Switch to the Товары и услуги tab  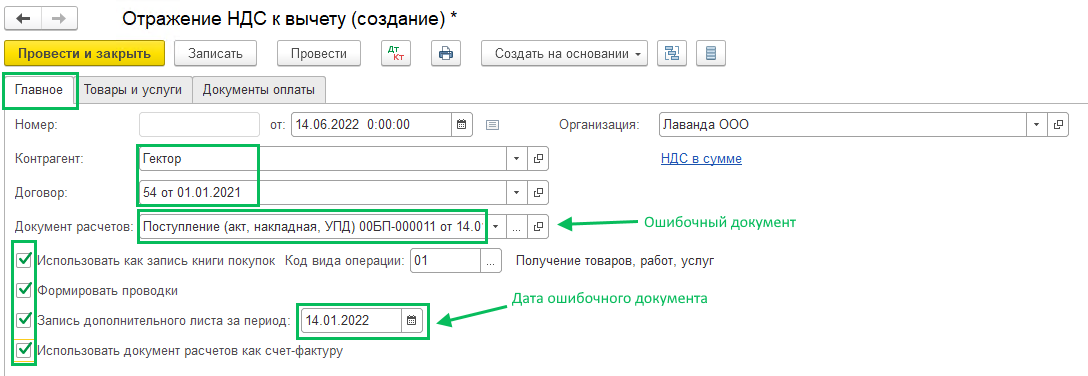coord(133,89)
